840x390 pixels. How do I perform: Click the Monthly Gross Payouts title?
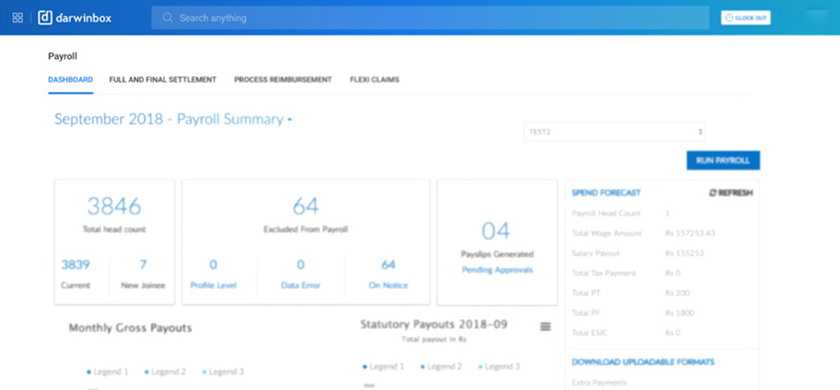[130, 328]
